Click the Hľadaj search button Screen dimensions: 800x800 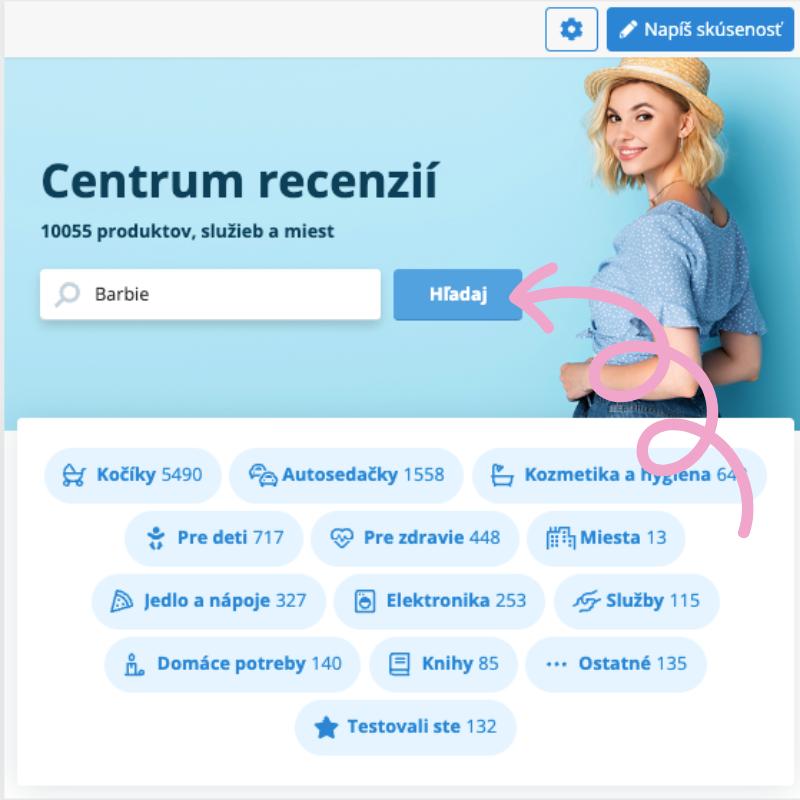[x=458, y=294]
